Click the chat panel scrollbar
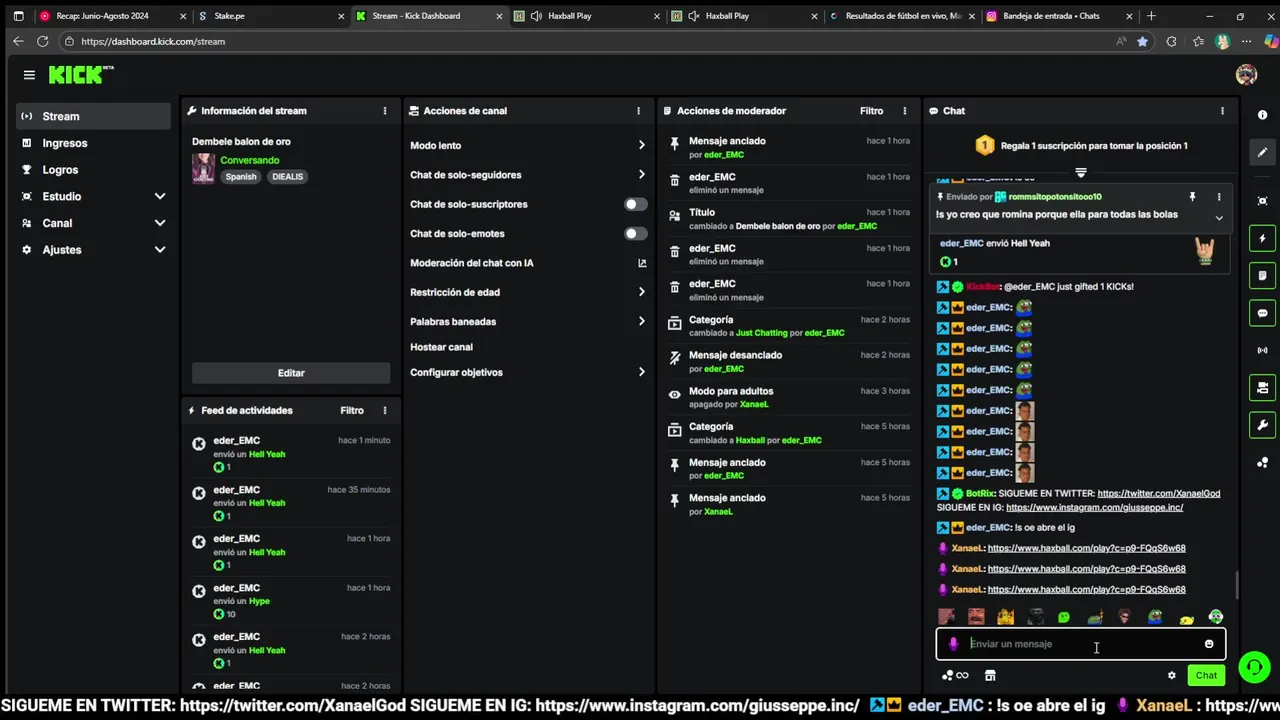1280x720 pixels. (x=1237, y=585)
